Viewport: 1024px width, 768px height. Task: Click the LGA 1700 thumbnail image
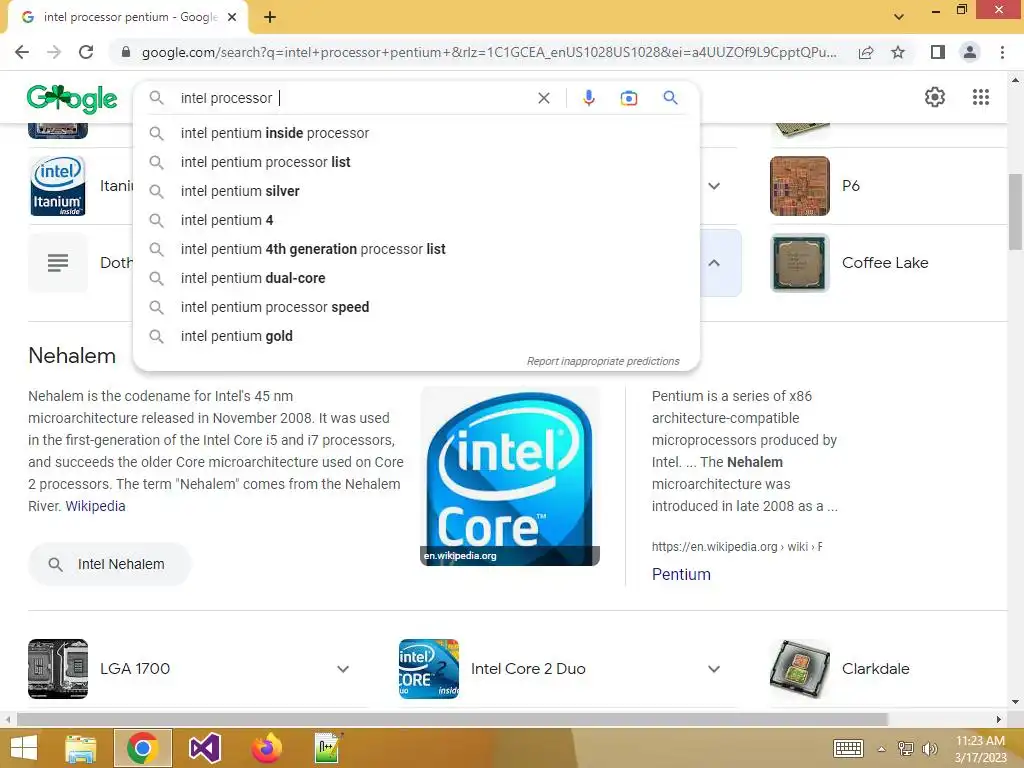58,669
